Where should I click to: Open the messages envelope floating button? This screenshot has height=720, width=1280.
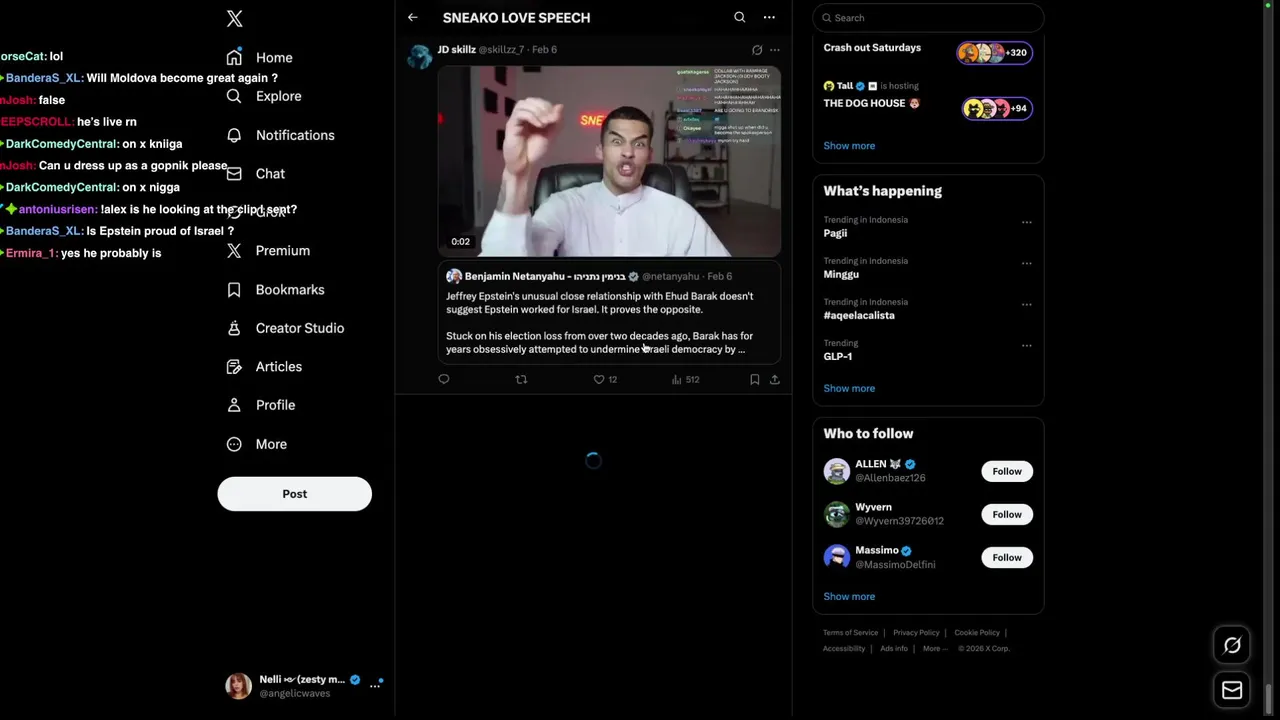[x=1232, y=690]
